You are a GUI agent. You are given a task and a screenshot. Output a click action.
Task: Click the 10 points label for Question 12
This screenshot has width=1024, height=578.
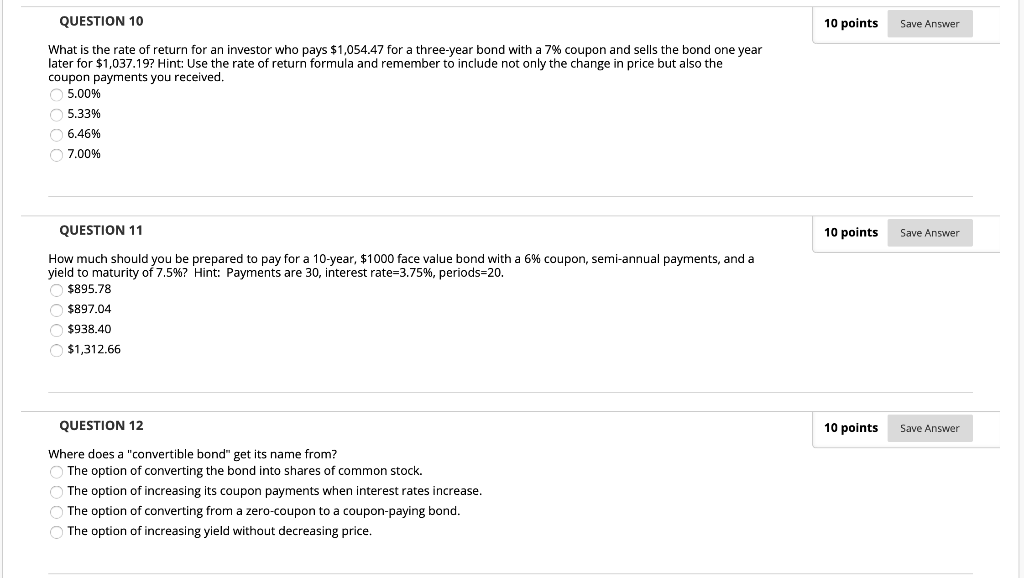coord(851,427)
